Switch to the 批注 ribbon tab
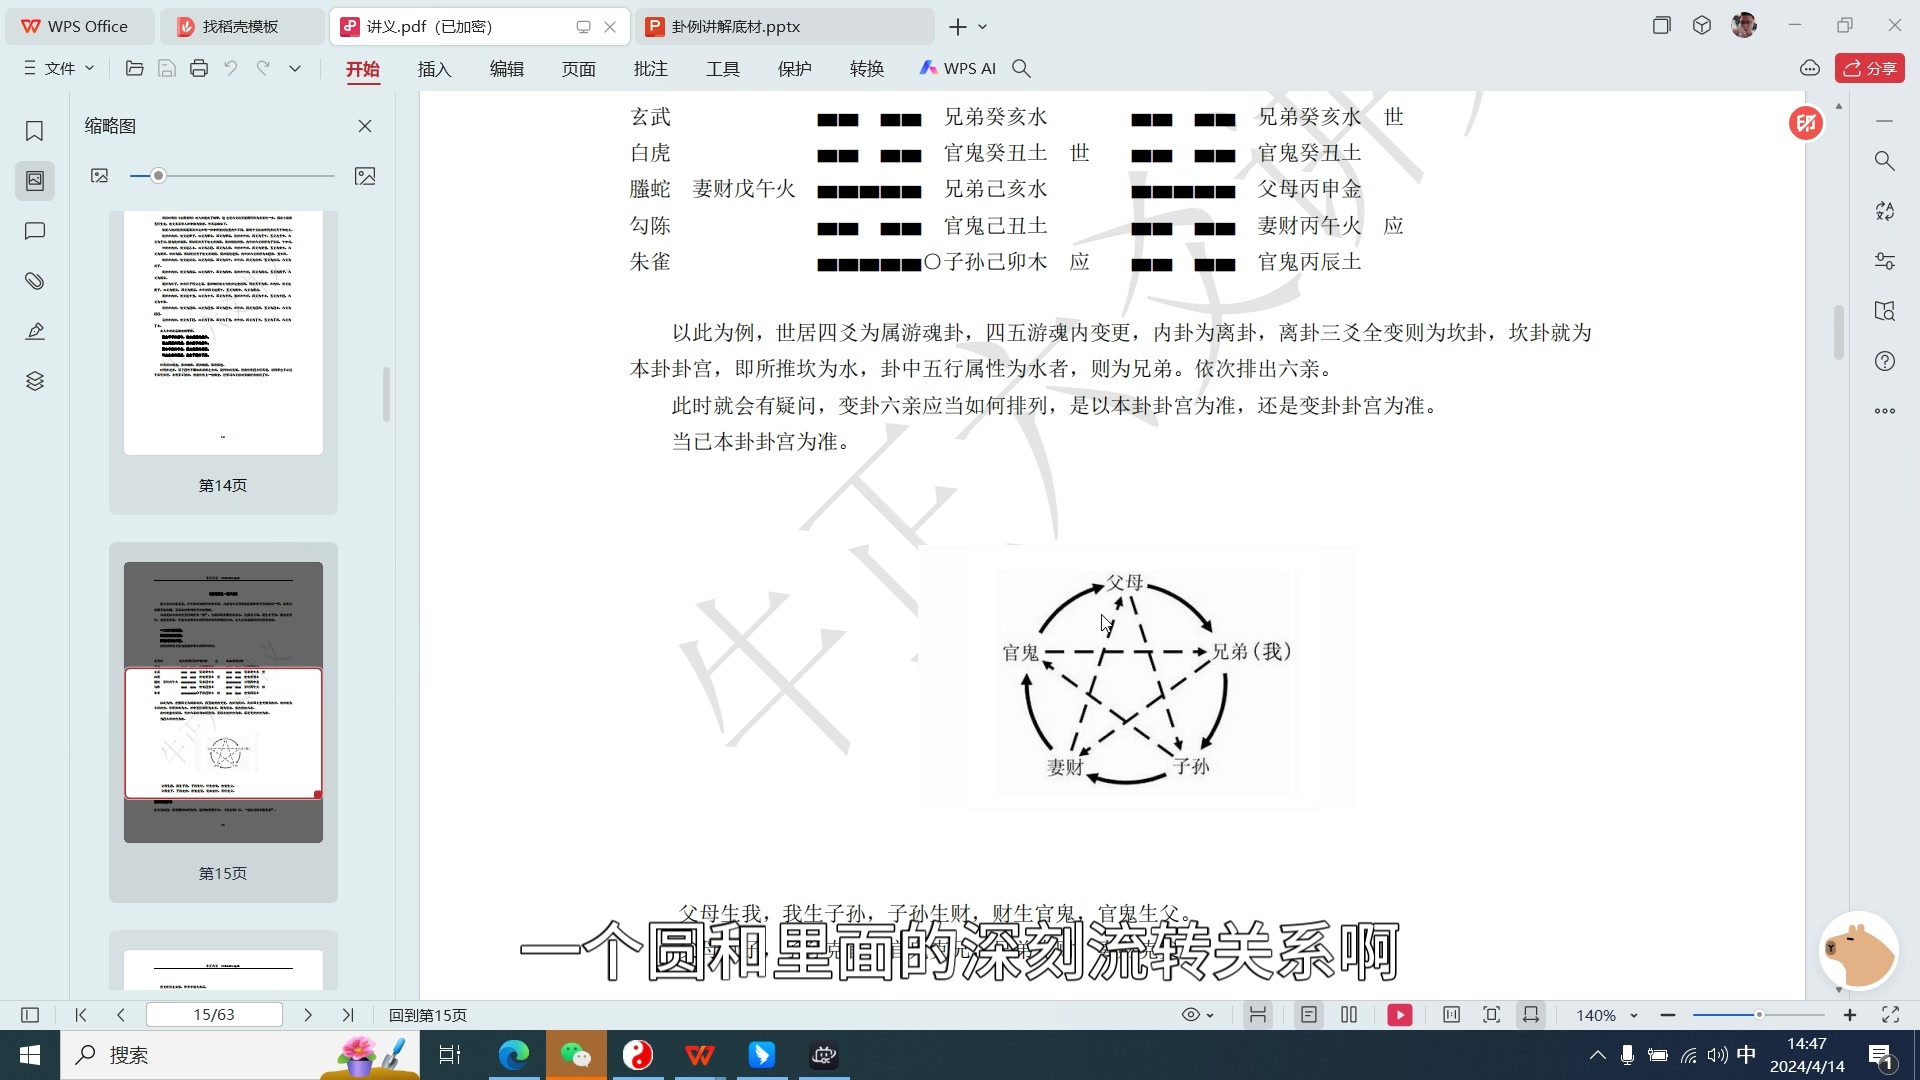 (x=650, y=69)
